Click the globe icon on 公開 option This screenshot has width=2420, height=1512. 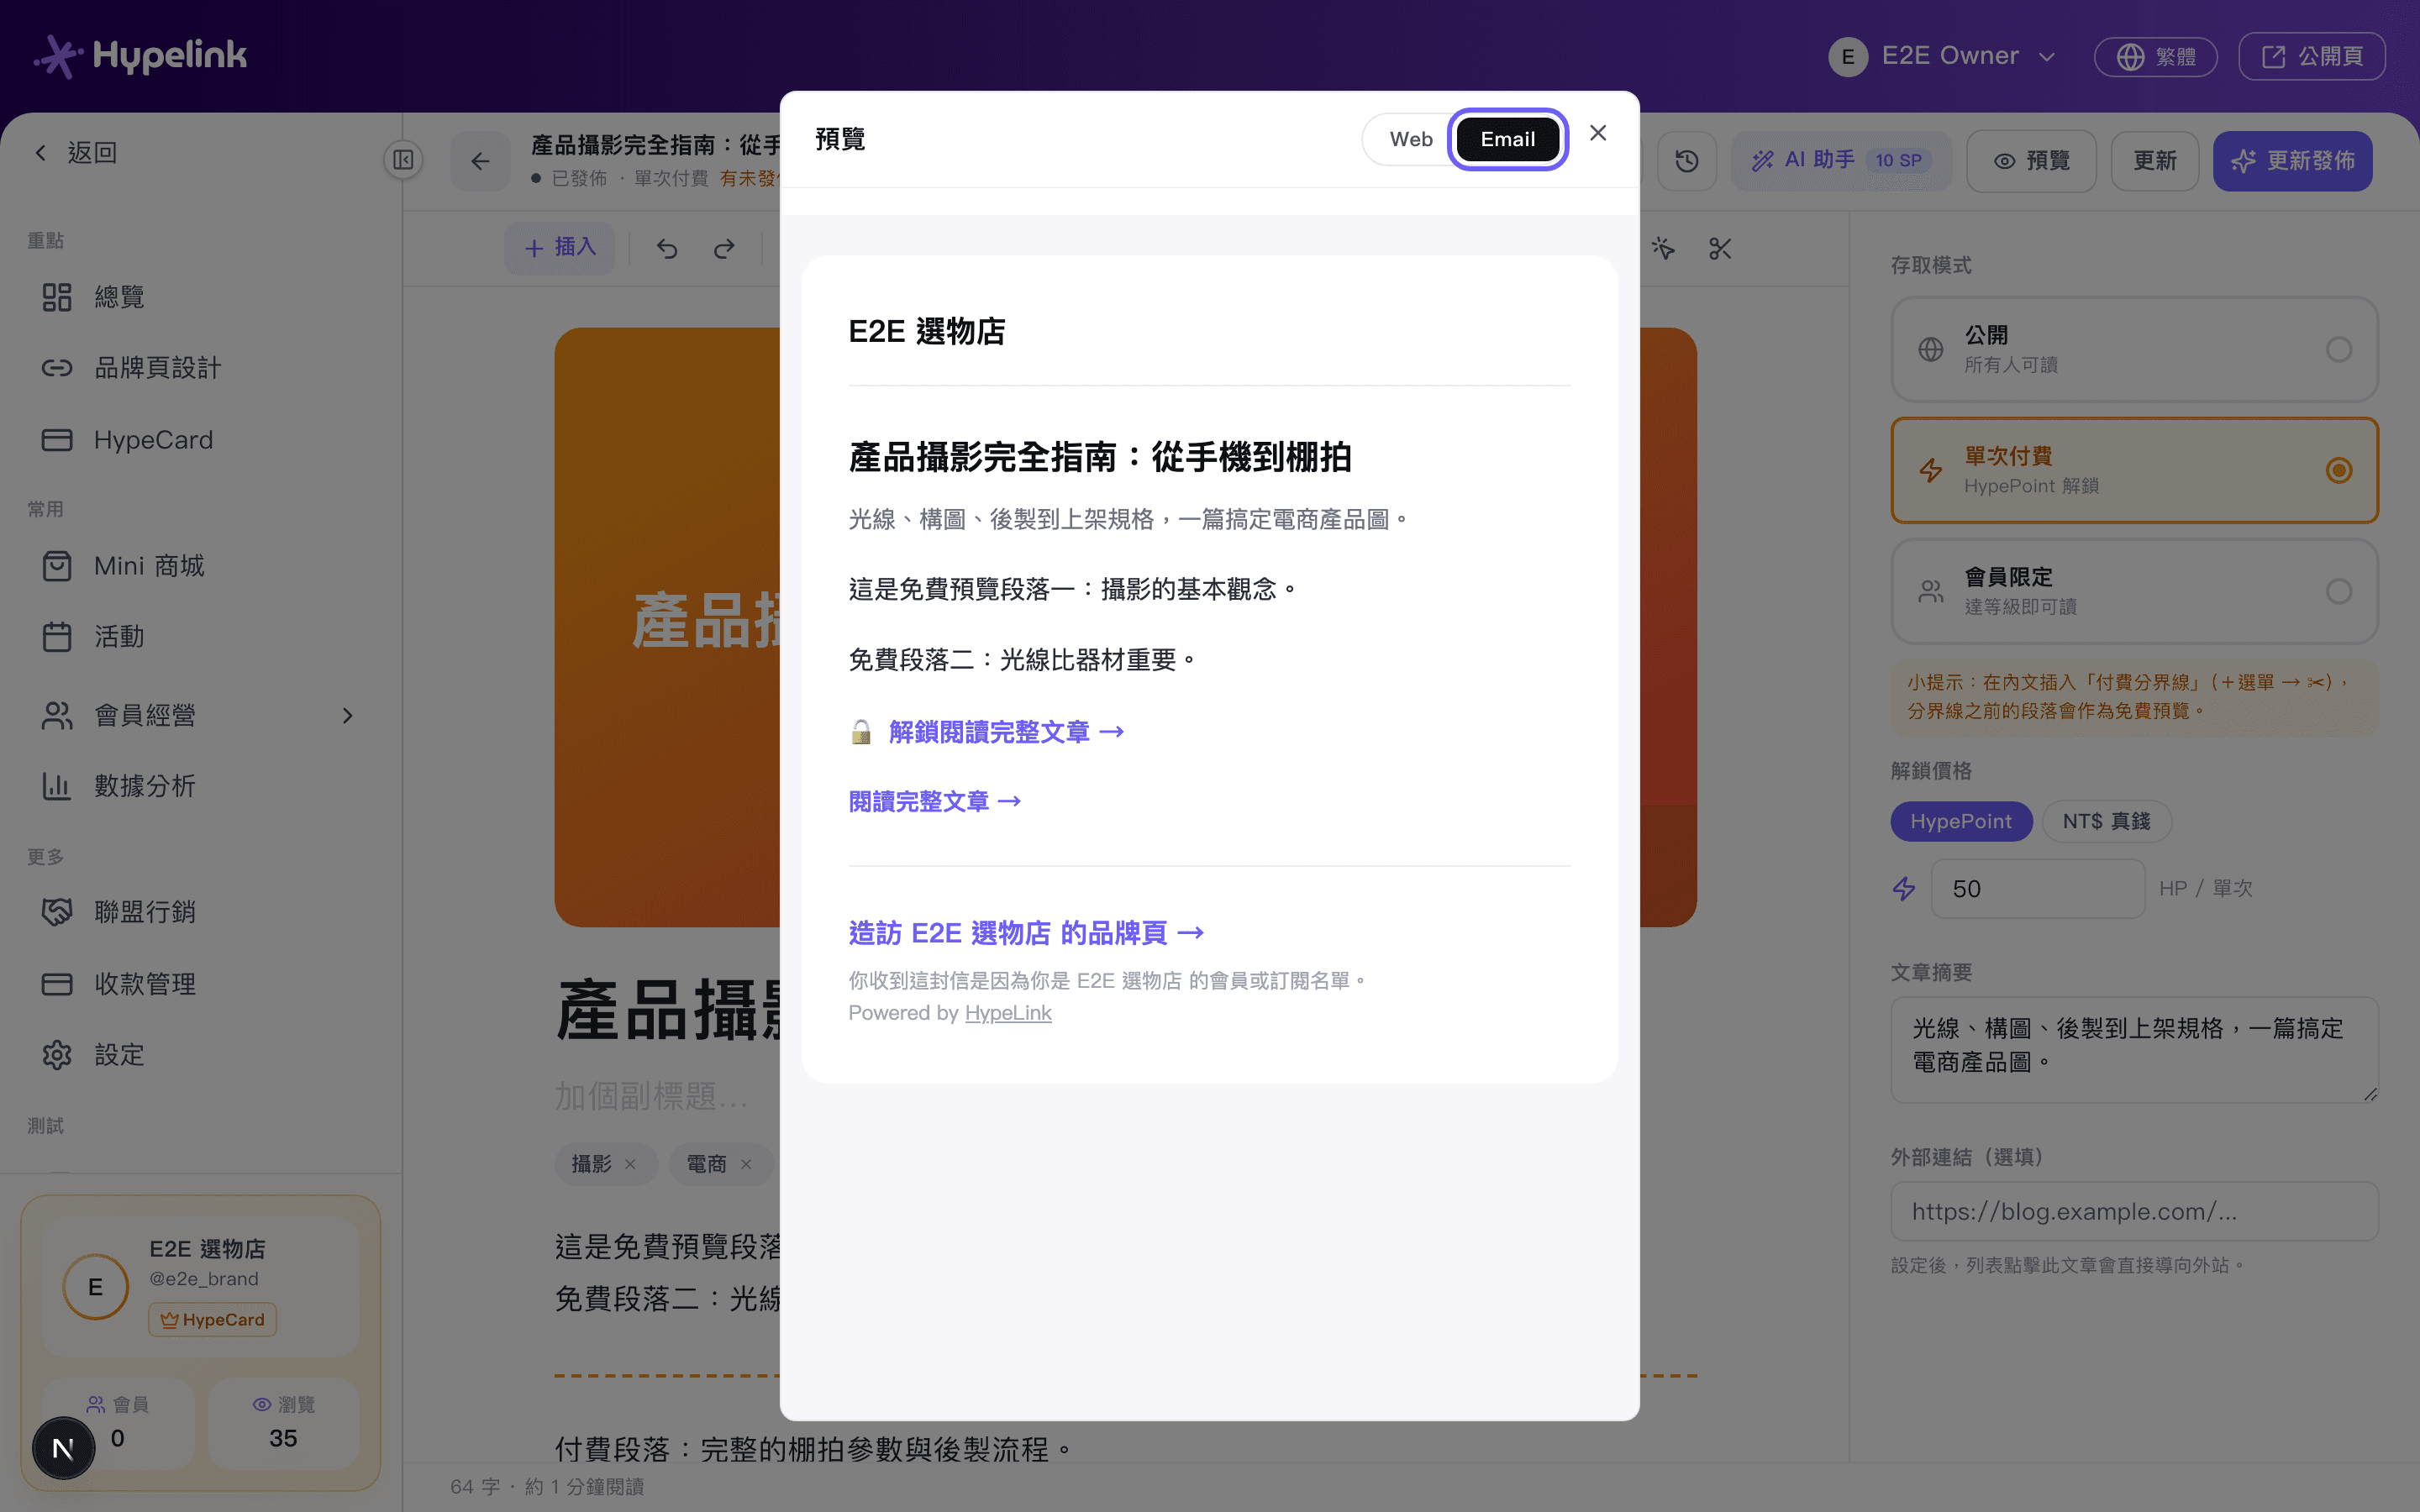(x=1931, y=350)
